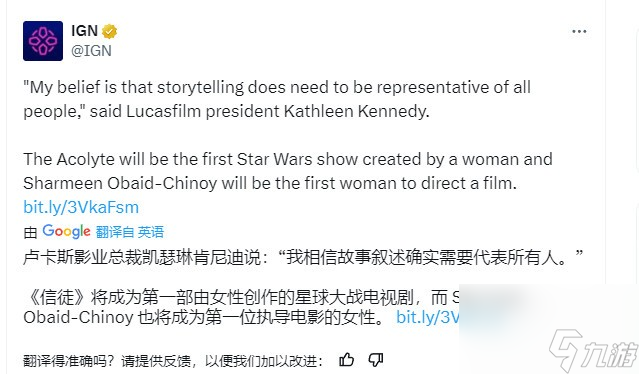
Task: Click the thumbs down translation feedback icon
Action: 375,360
